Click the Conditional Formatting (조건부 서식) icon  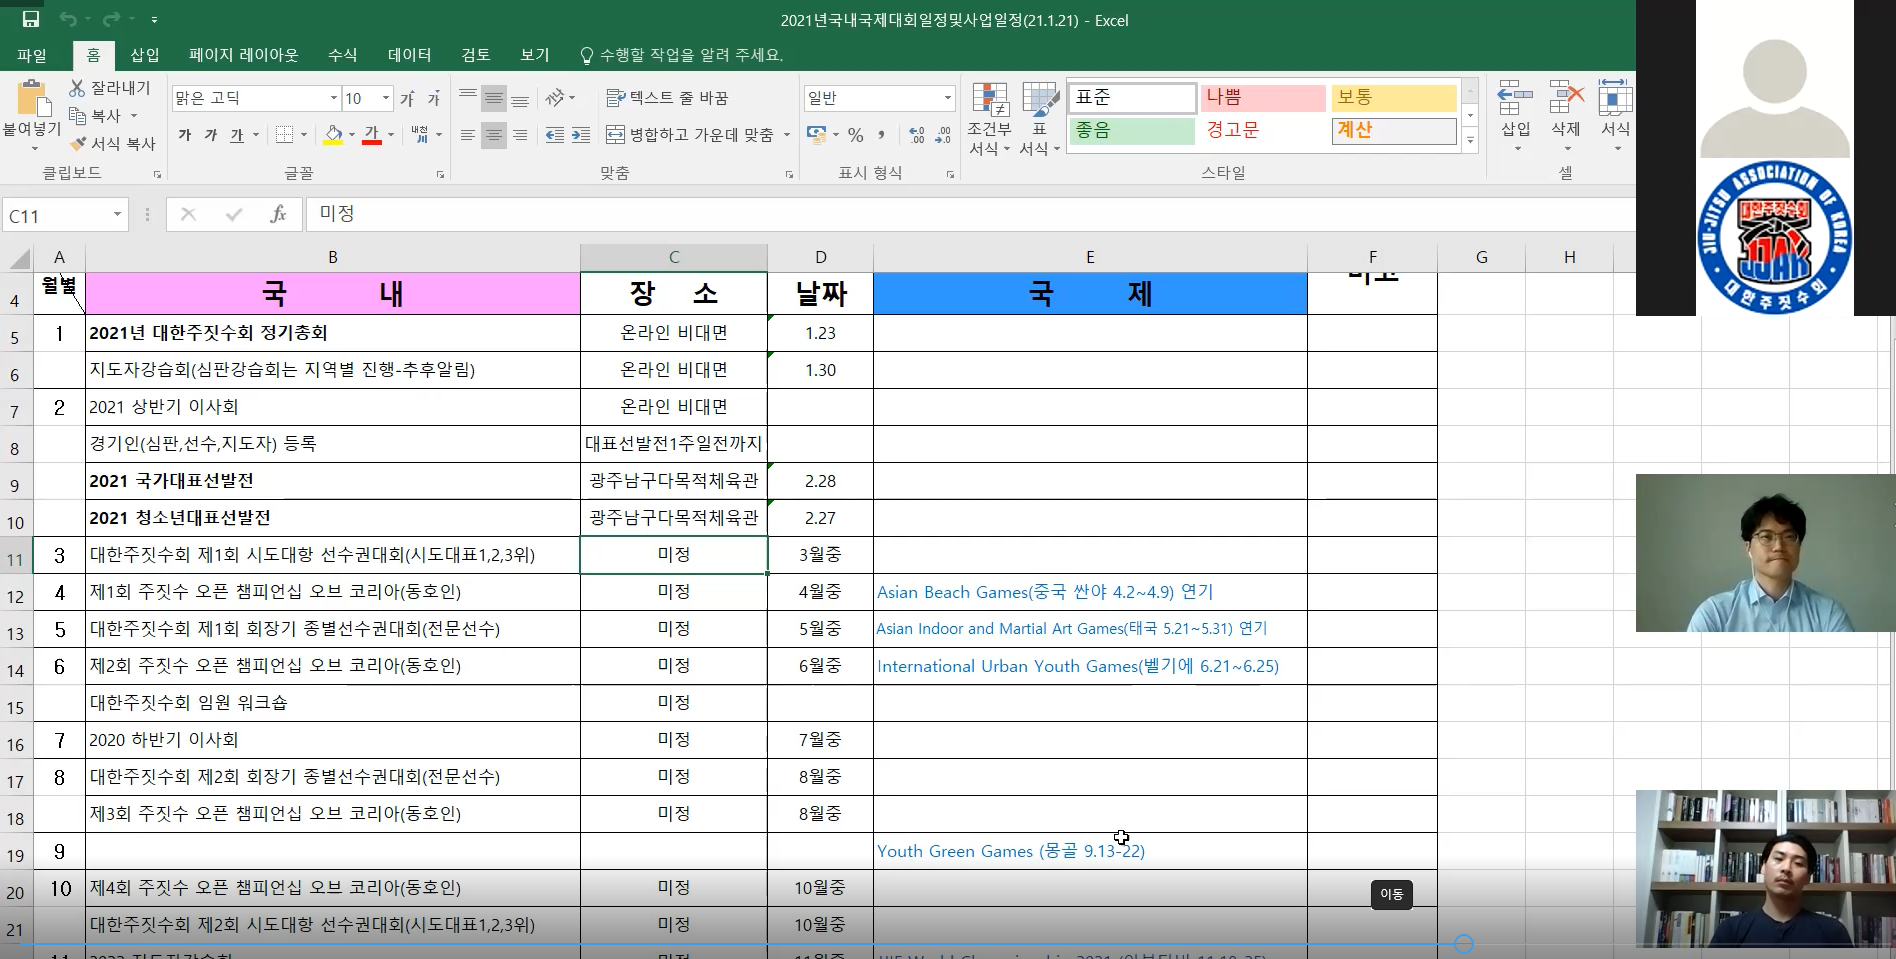tap(989, 101)
